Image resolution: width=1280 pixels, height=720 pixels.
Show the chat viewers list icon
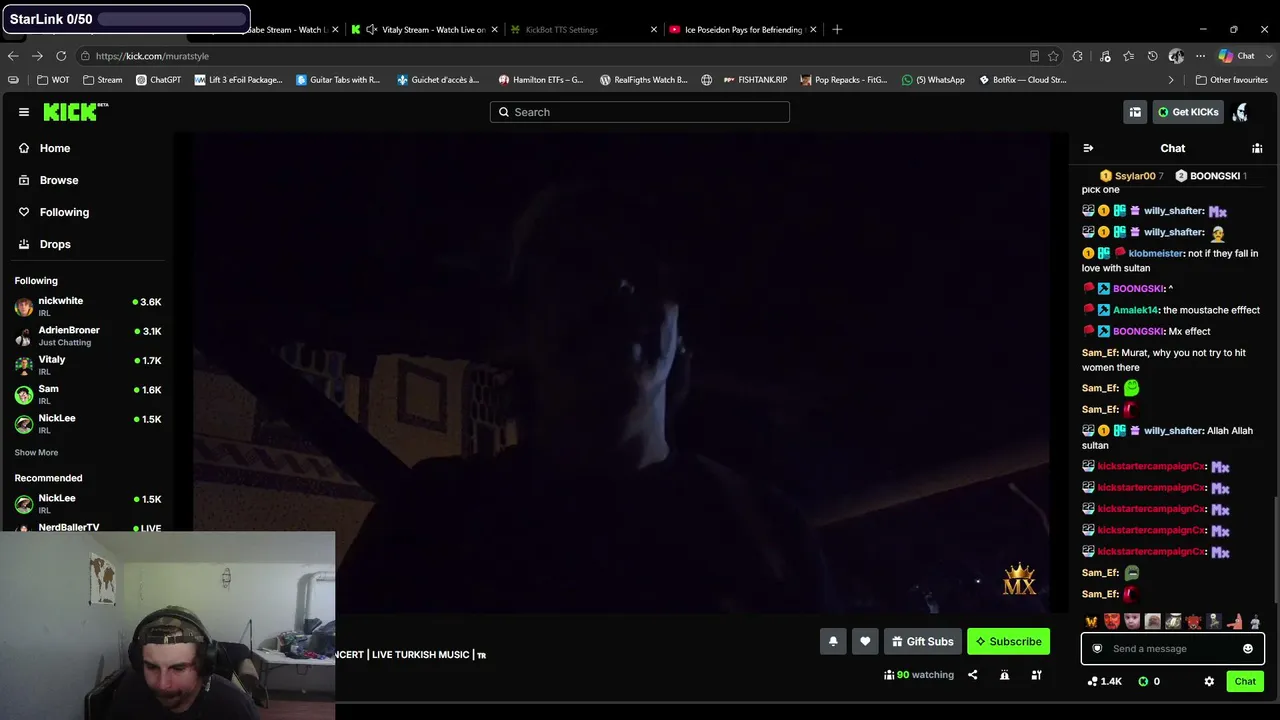[x=1257, y=148]
